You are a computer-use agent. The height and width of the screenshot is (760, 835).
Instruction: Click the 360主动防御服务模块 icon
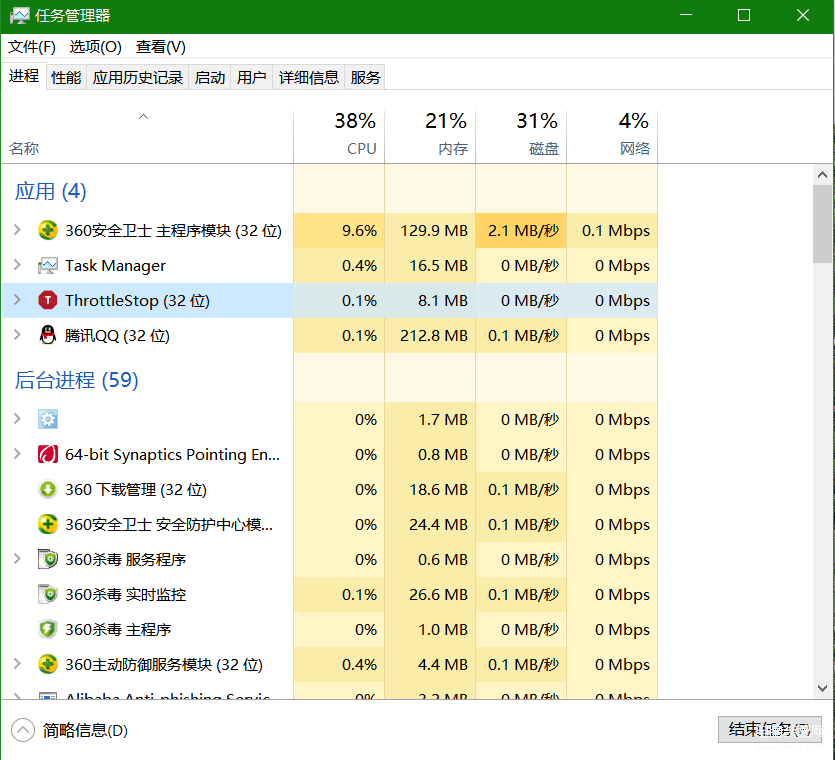pos(48,664)
